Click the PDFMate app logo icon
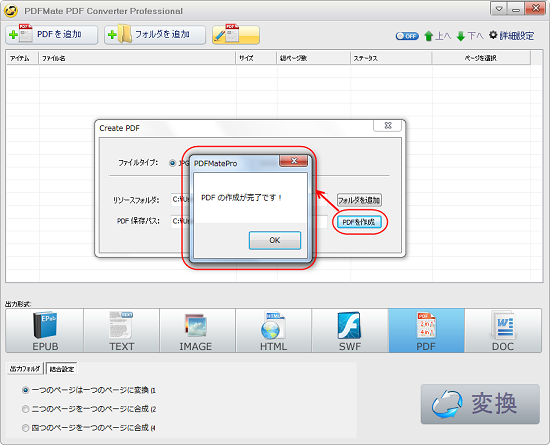 click(x=11, y=11)
